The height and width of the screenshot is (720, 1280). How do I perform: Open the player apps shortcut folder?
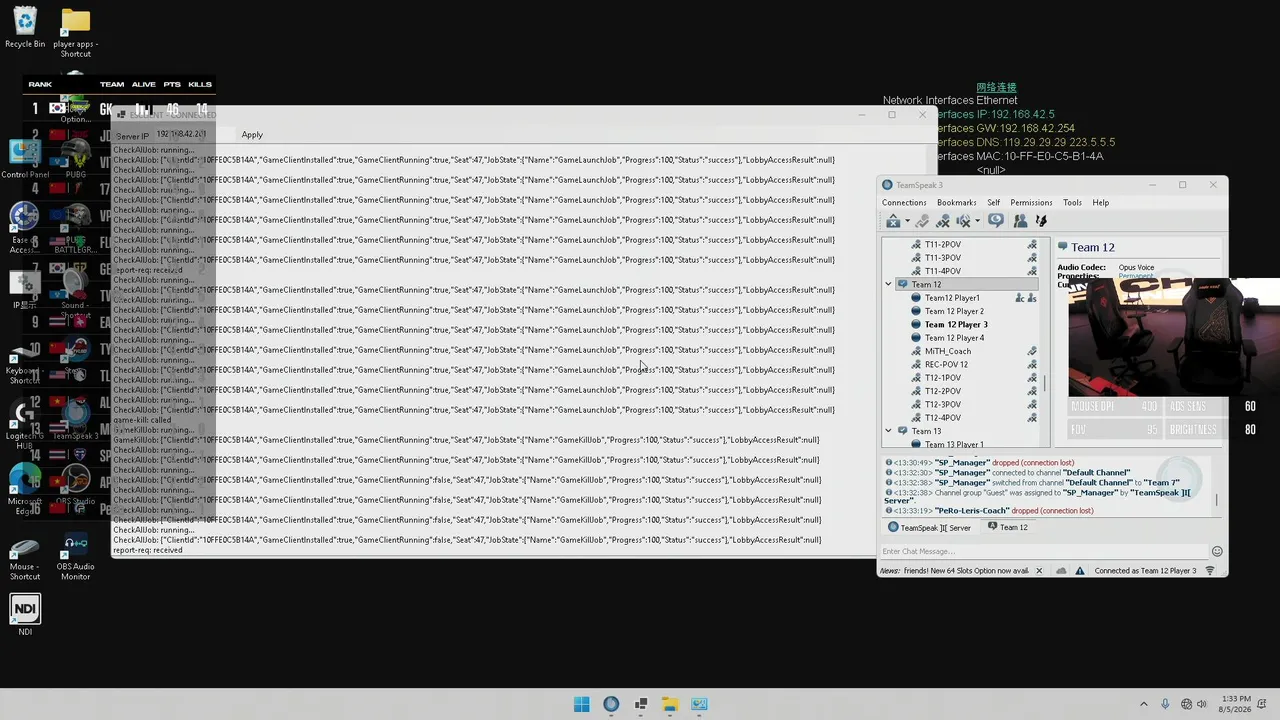point(75,32)
